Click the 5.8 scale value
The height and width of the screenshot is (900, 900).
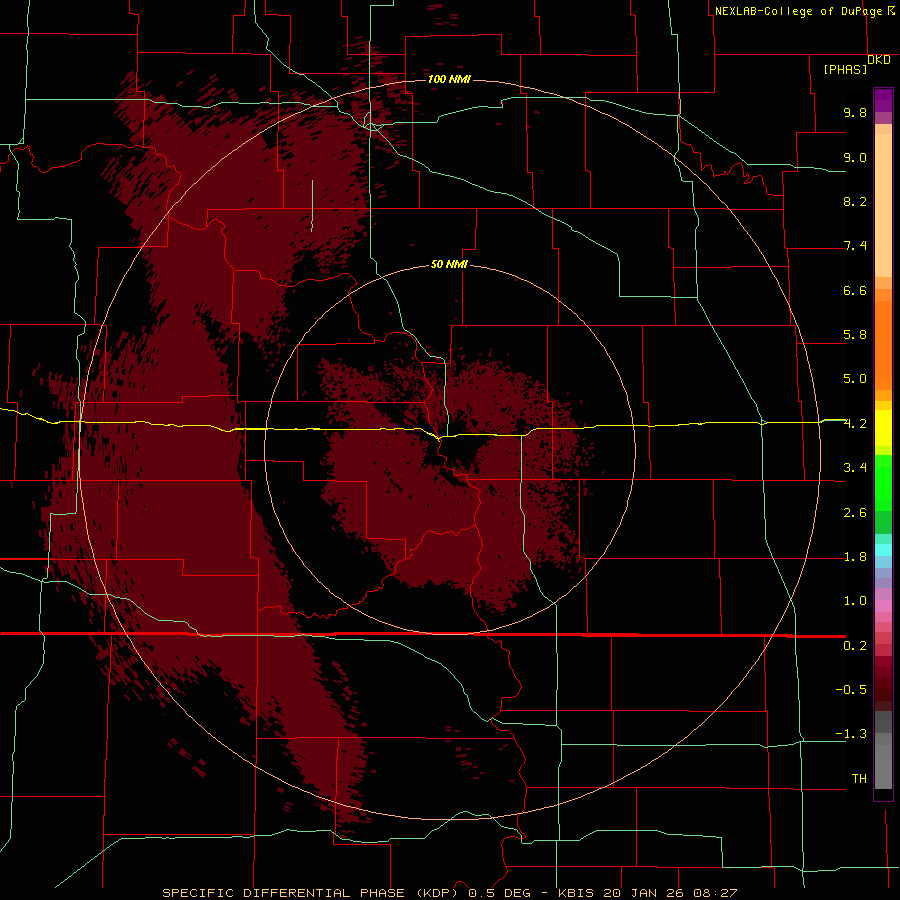855,335
